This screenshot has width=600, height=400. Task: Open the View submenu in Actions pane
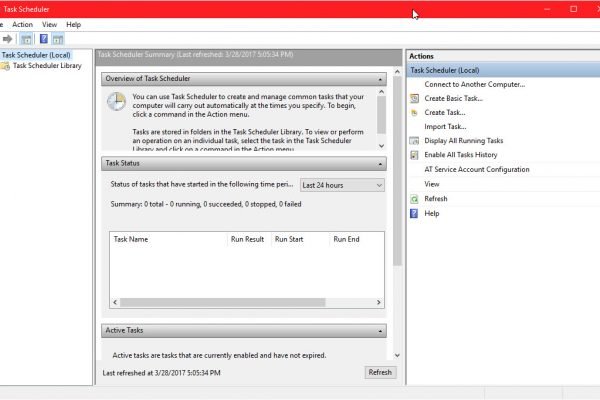[432, 184]
